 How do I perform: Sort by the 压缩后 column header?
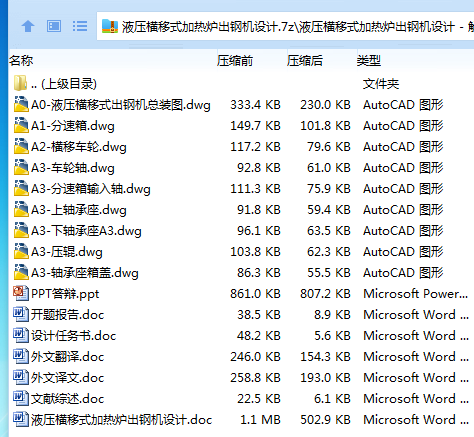click(x=305, y=61)
